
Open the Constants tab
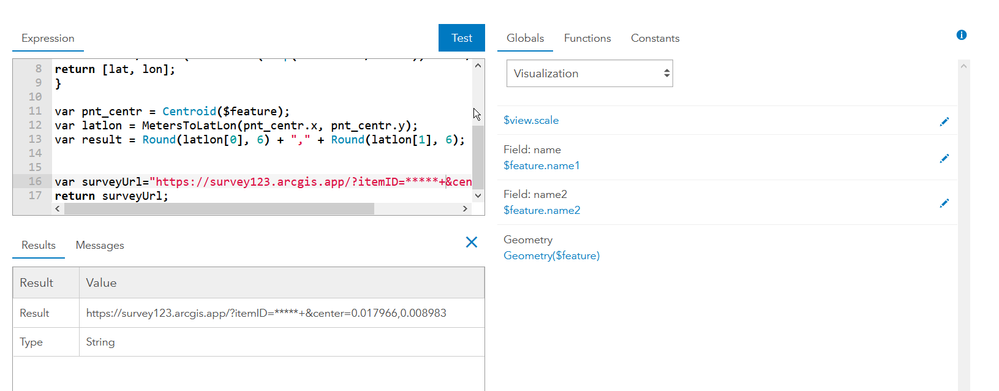[655, 38]
